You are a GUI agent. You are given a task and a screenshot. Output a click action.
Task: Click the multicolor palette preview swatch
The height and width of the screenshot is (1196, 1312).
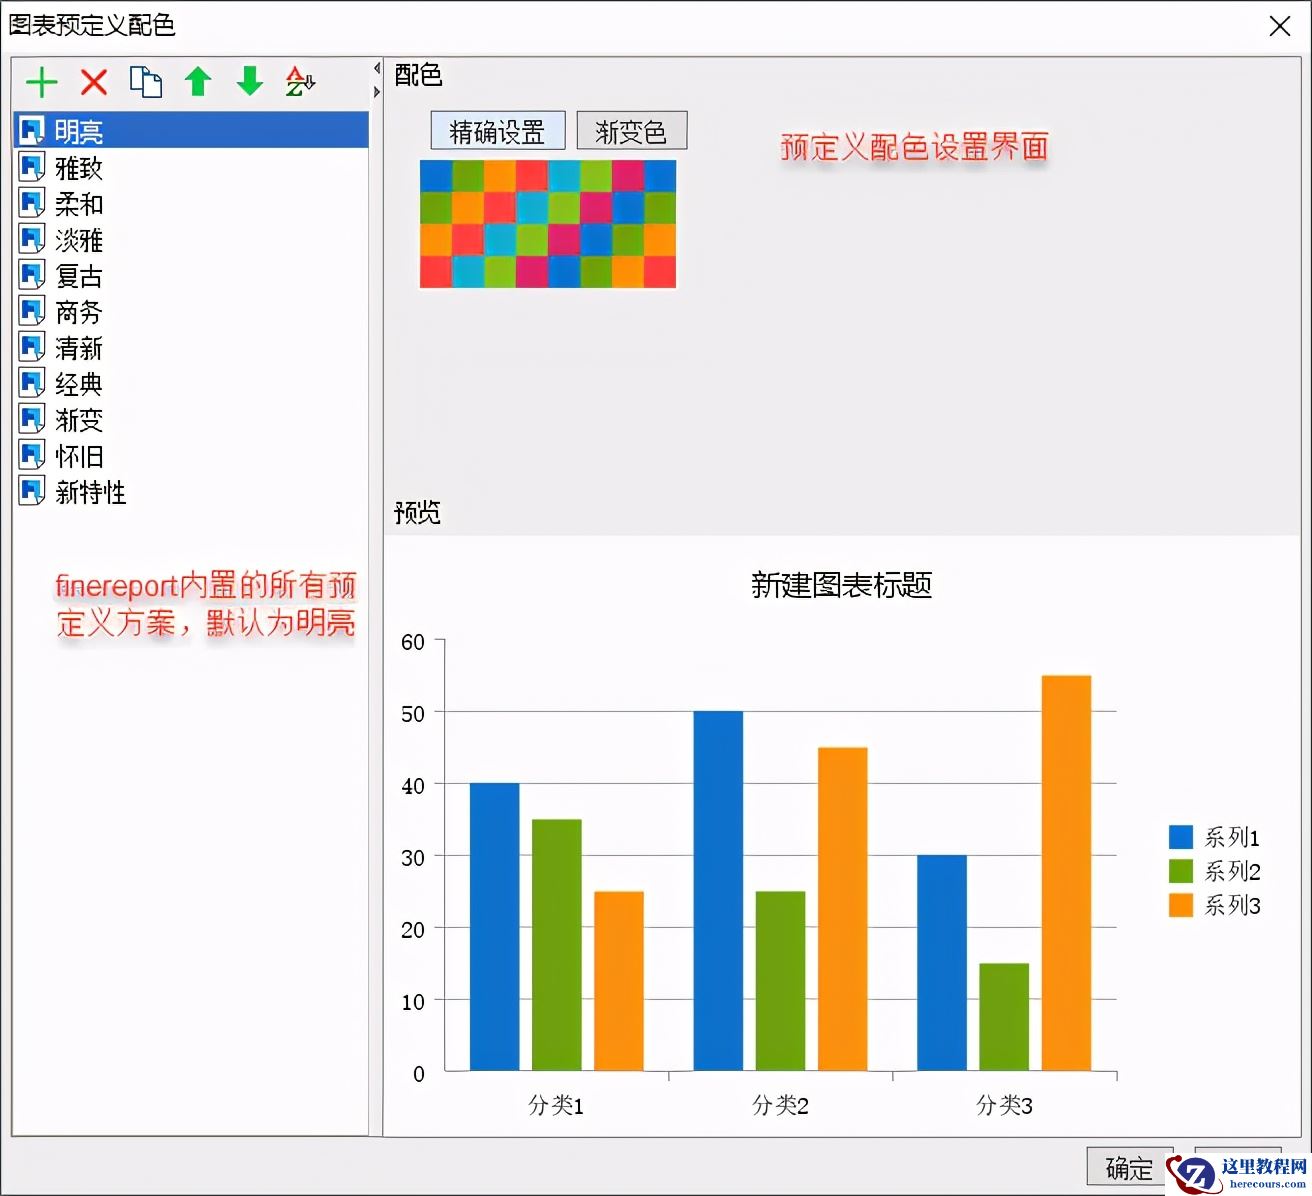[548, 224]
